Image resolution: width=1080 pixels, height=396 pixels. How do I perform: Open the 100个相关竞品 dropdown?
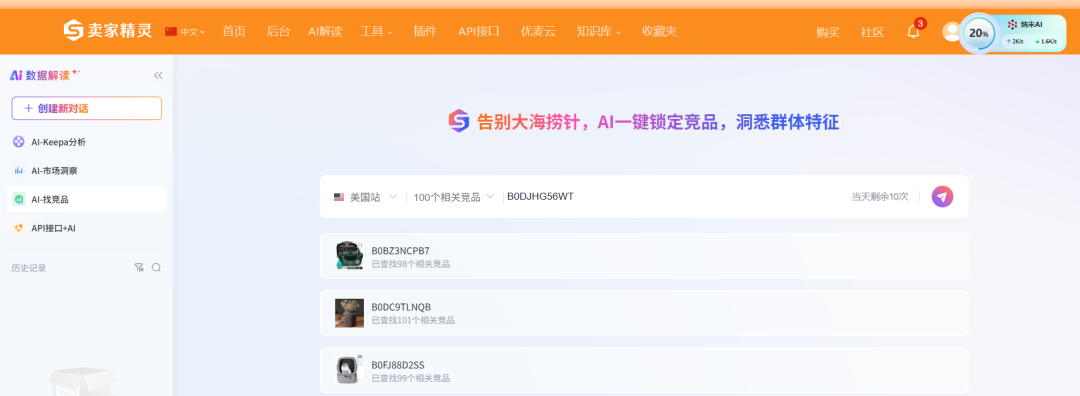tap(453, 197)
